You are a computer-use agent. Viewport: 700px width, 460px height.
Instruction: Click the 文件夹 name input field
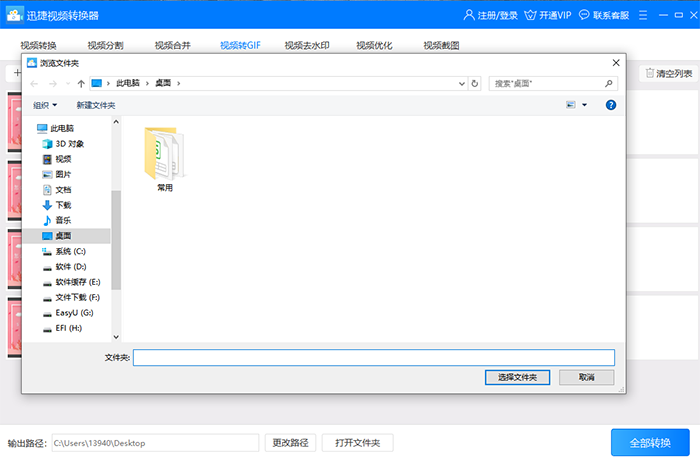[374, 357]
